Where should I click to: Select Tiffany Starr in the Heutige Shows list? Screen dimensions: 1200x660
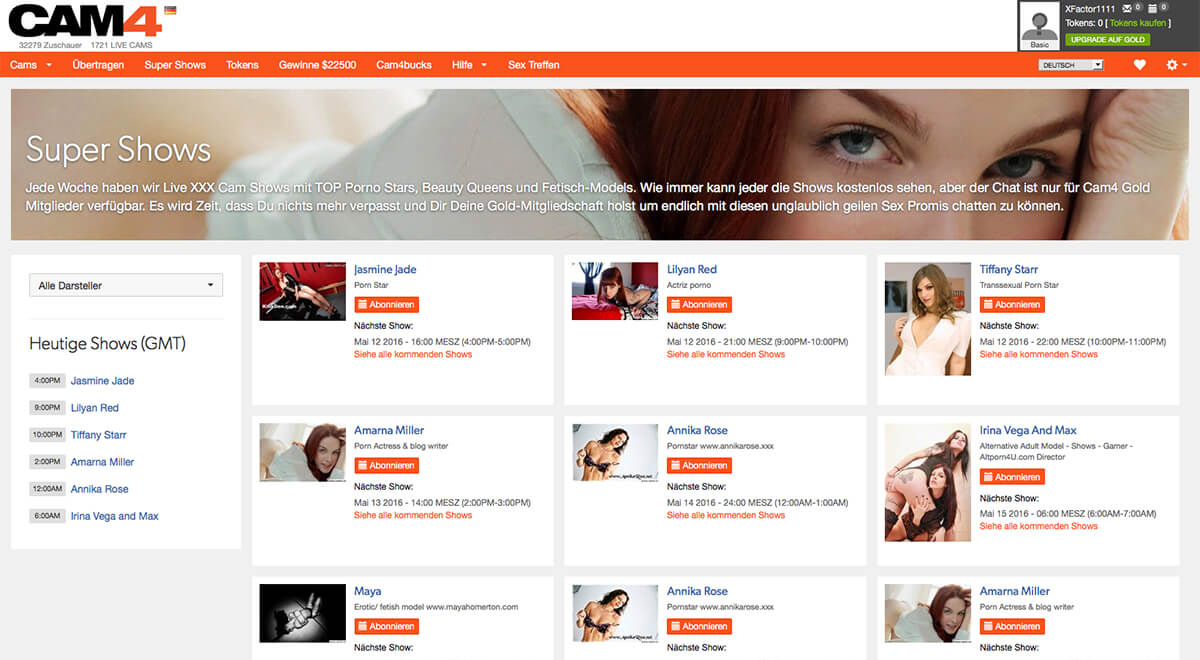pyautogui.click(x=99, y=435)
